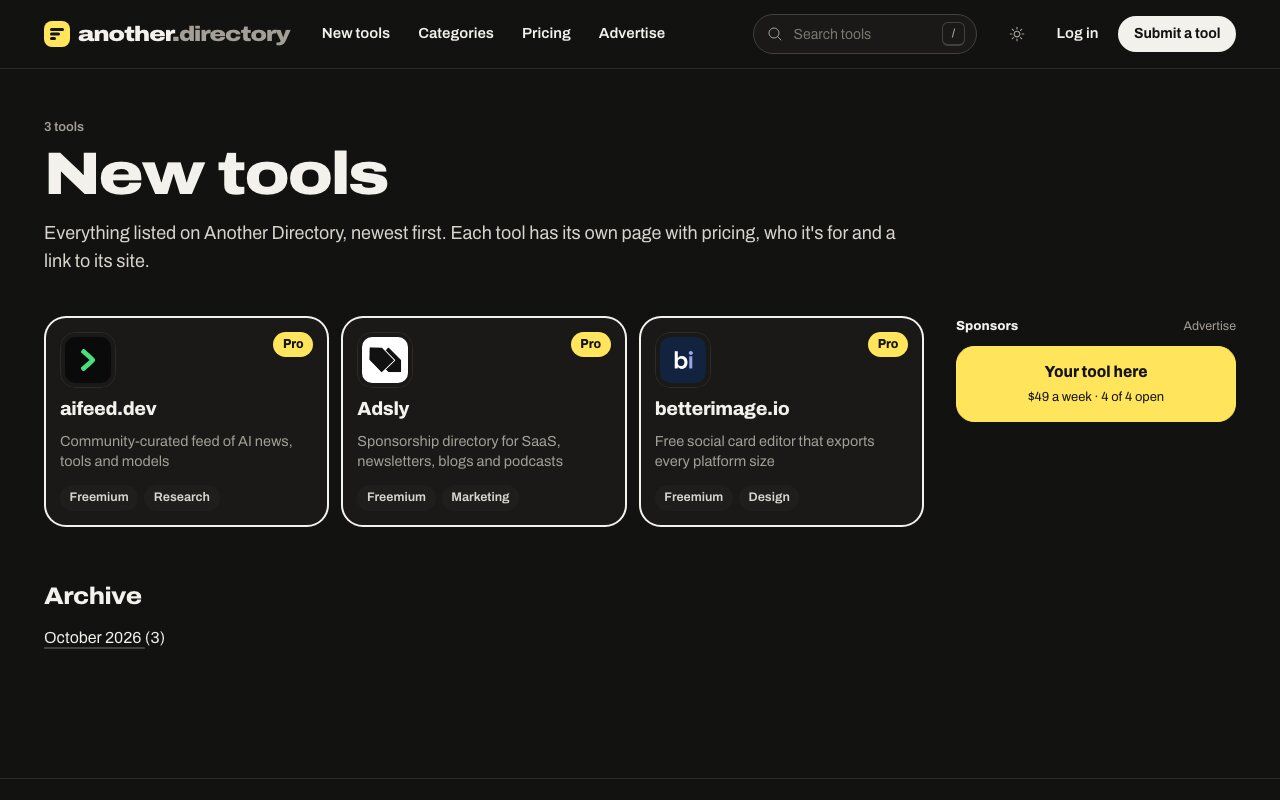This screenshot has width=1280, height=800.
Task: Click the slash shortcut key badge
Action: pos(953,34)
